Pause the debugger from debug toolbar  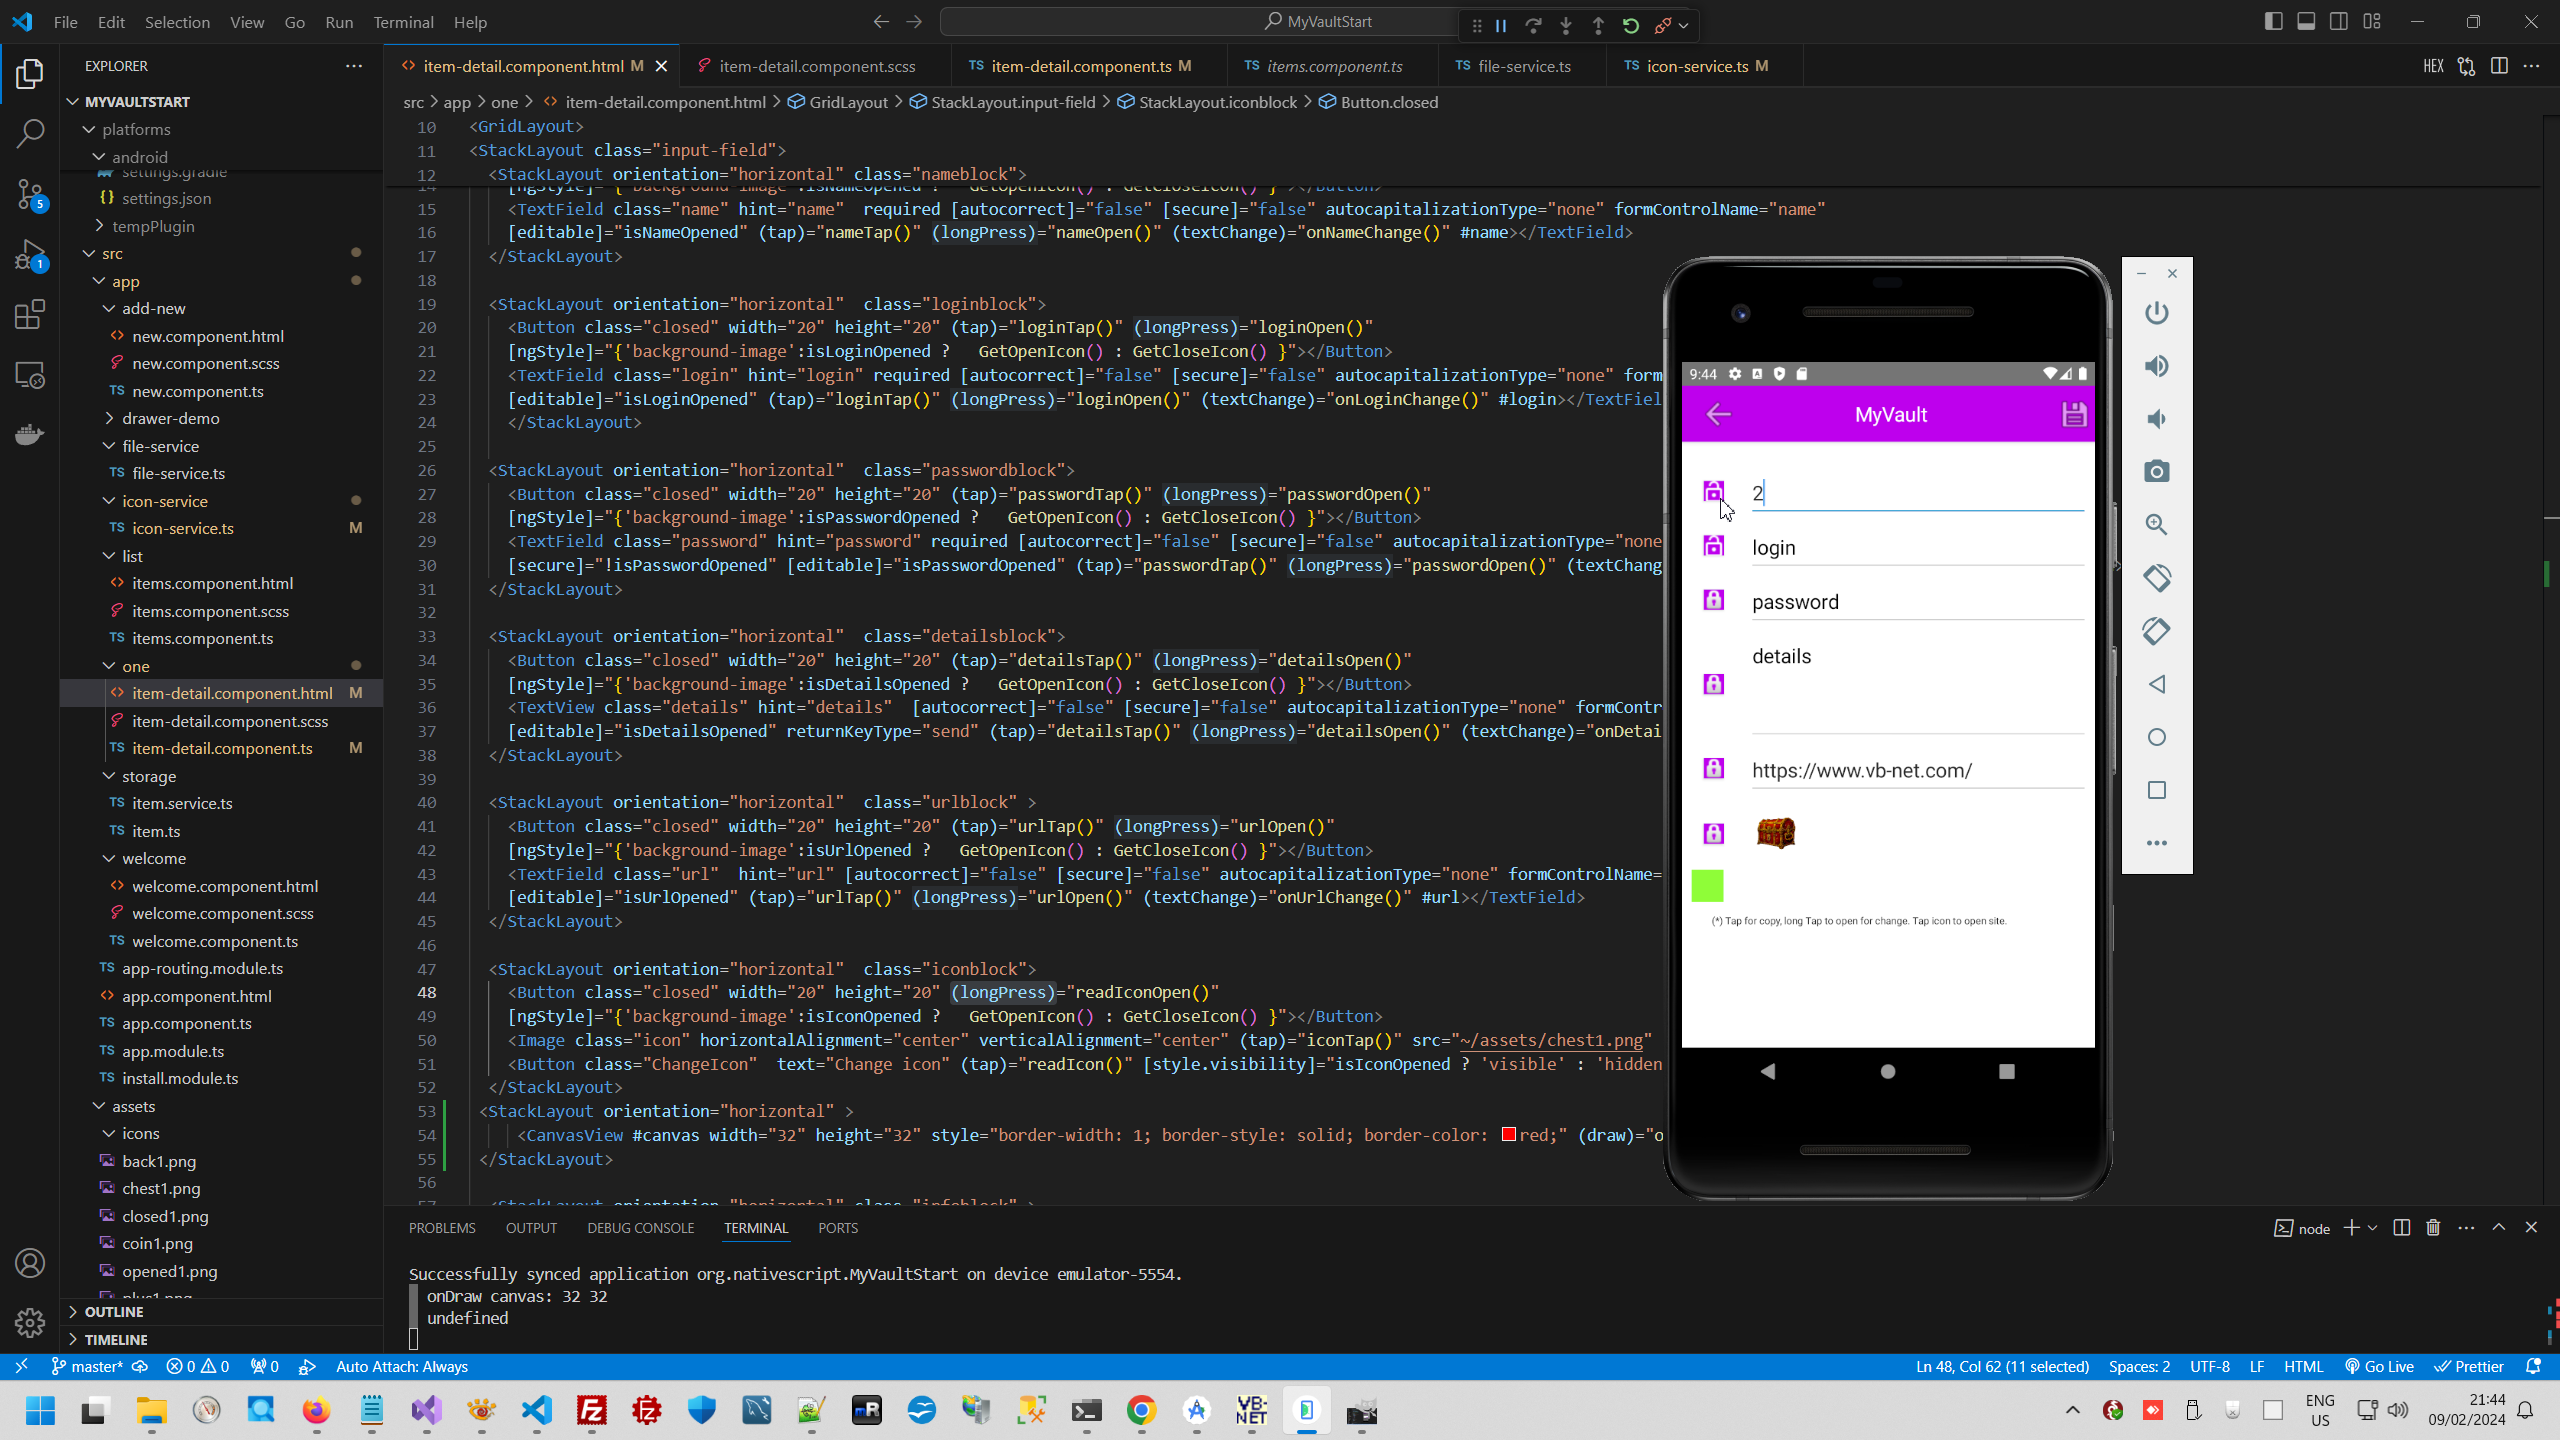point(1501,26)
